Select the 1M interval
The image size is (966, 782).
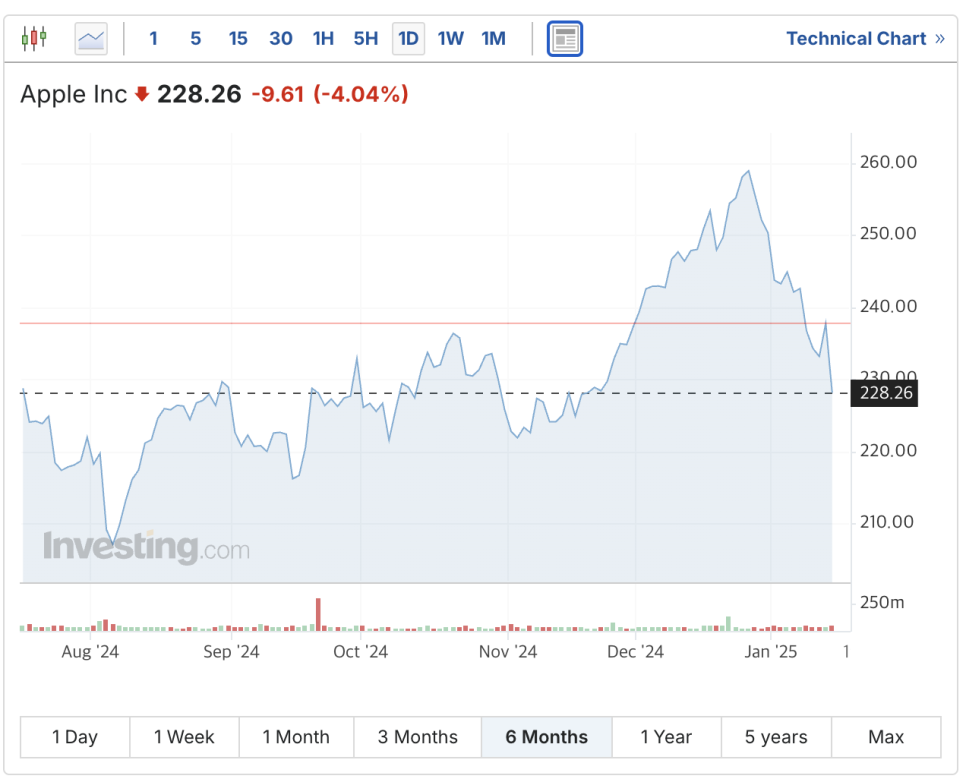(493, 39)
